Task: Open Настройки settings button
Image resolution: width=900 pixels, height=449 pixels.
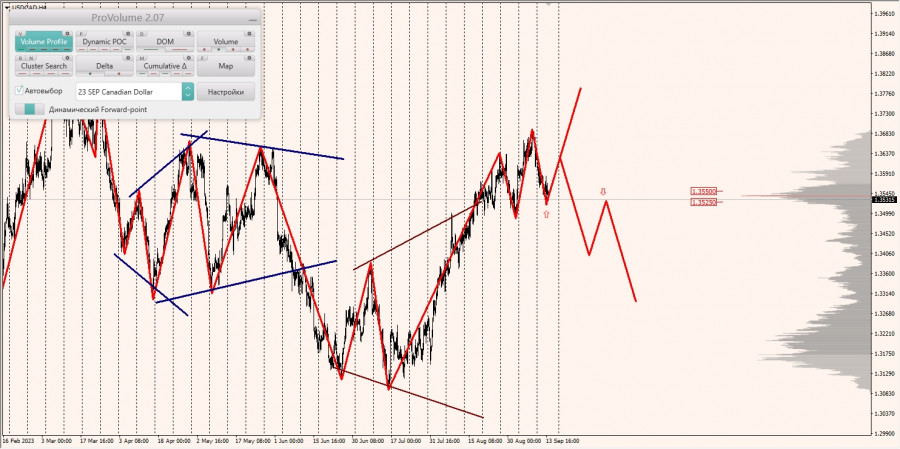Action: (226, 92)
